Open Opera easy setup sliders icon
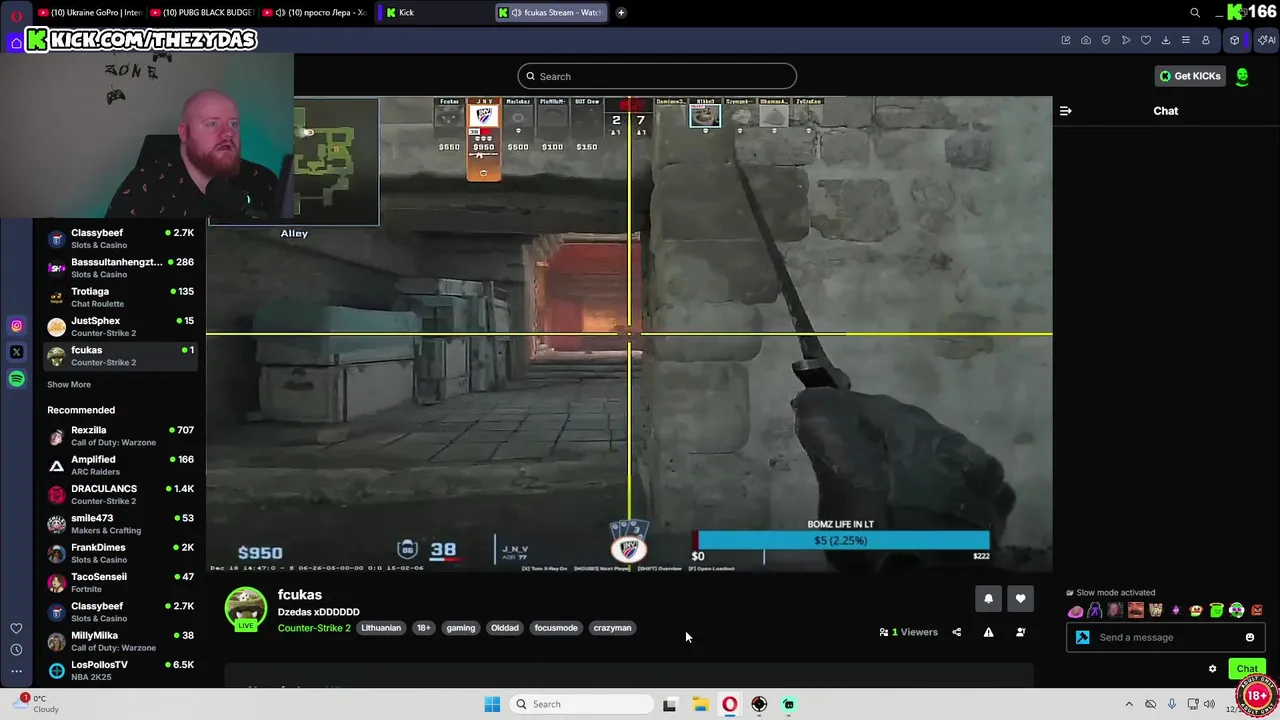The width and height of the screenshot is (1280, 720). click(1186, 40)
